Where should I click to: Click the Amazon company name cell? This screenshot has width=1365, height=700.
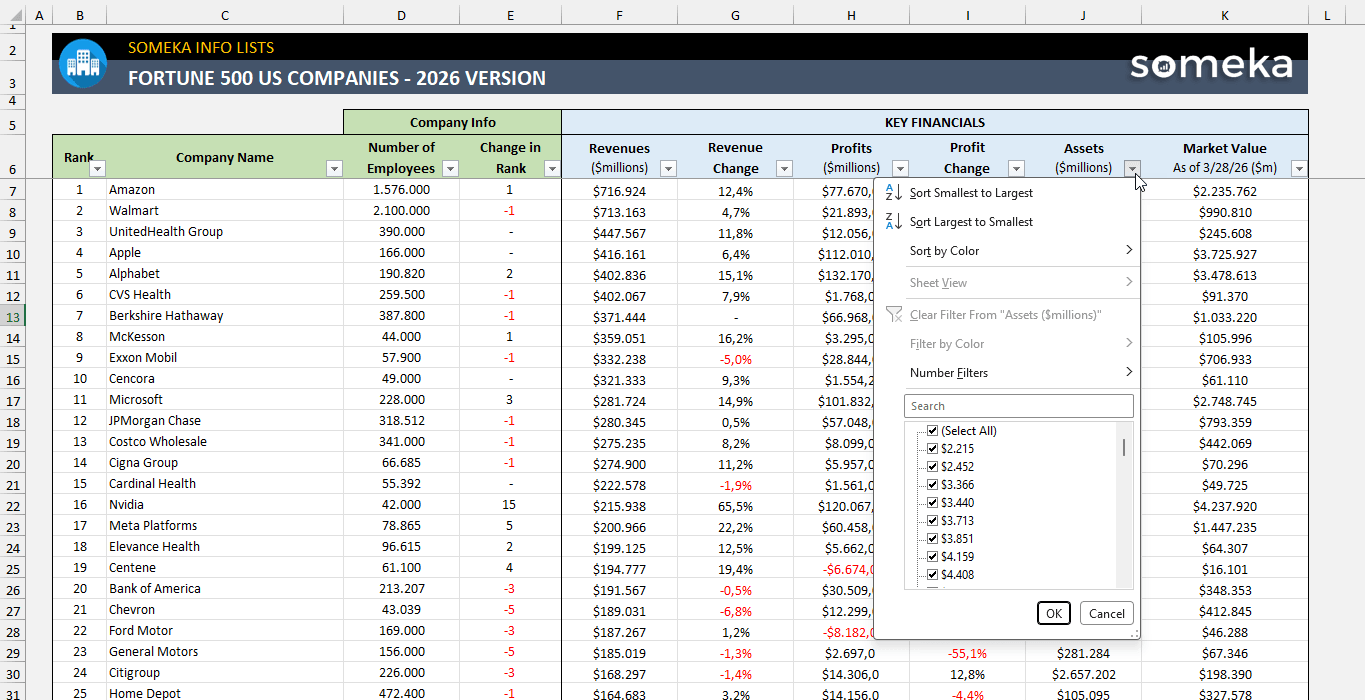(225, 190)
